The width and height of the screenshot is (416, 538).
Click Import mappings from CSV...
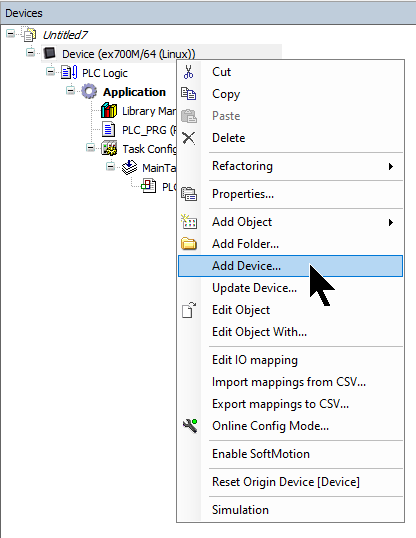coord(290,382)
